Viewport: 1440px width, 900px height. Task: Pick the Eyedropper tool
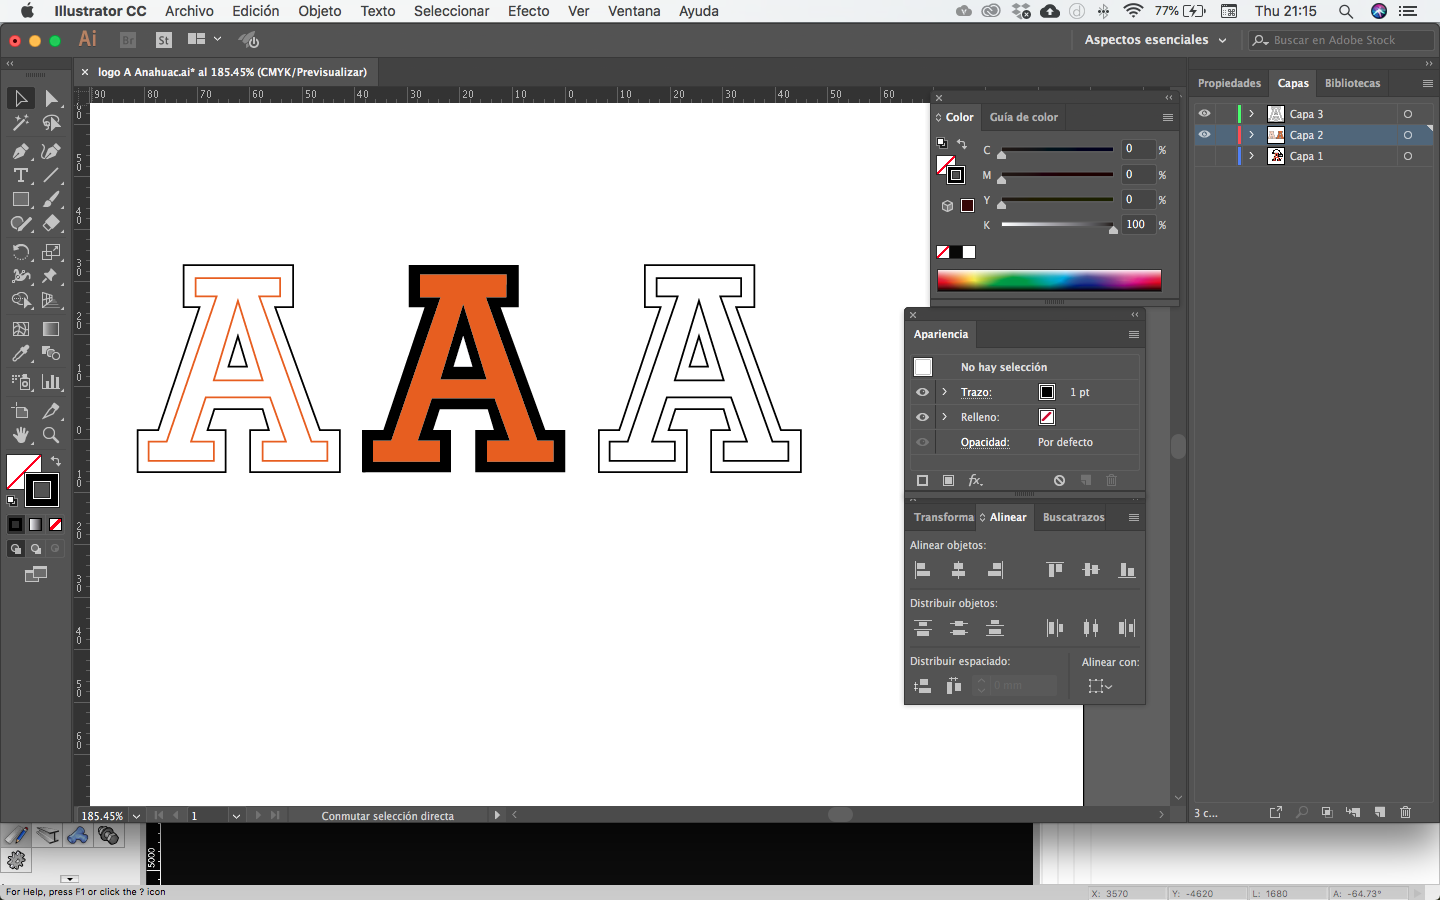(20, 353)
